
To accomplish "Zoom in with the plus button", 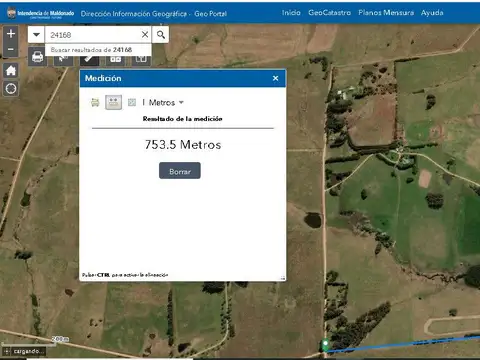I will [x=11, y=33].
